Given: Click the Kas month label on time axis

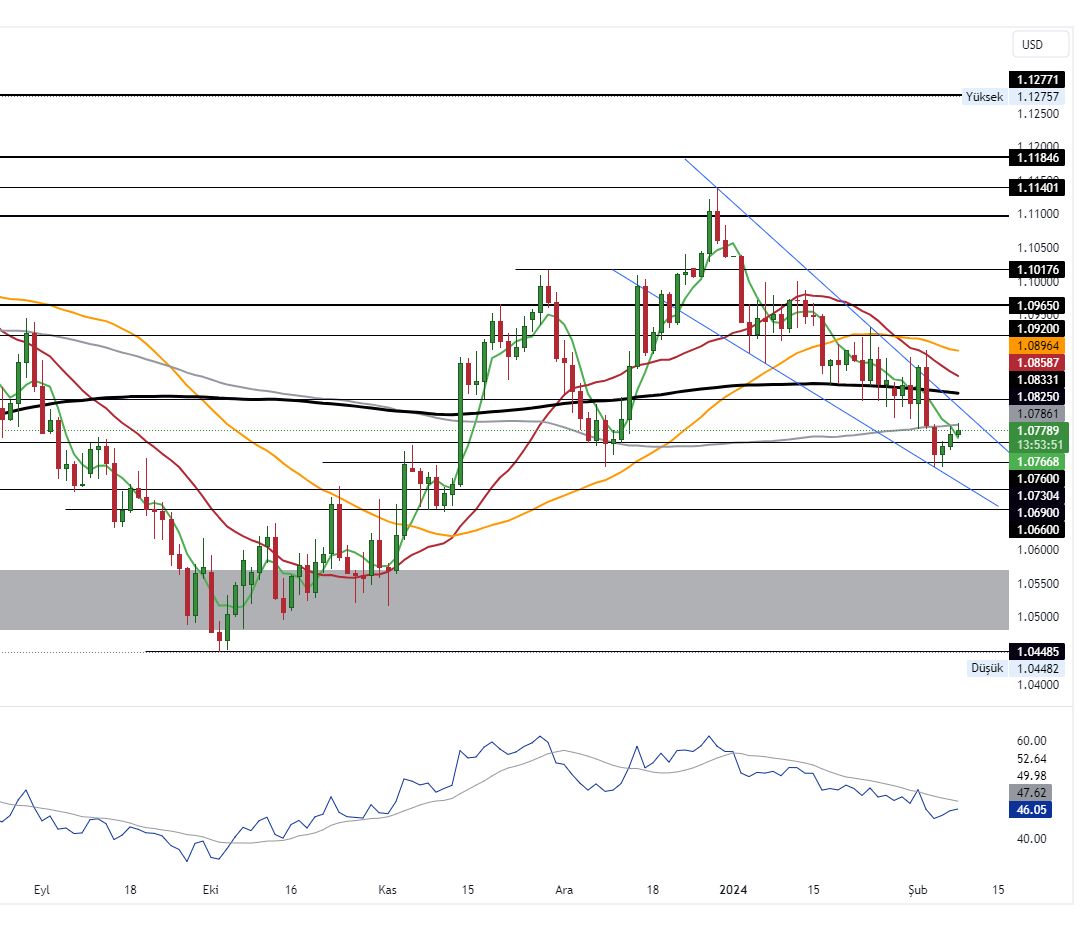Looking at the screenshot, I should [x=388, y=889].
